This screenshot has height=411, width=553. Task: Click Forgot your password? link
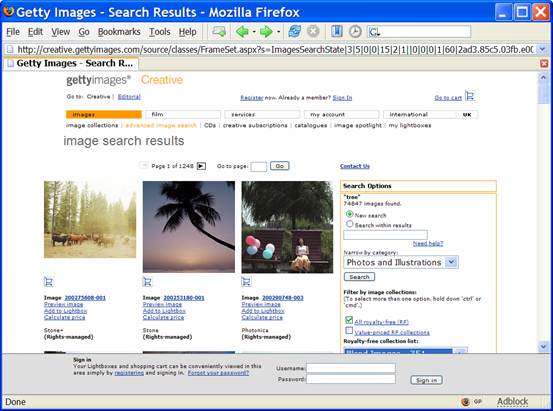218,373
